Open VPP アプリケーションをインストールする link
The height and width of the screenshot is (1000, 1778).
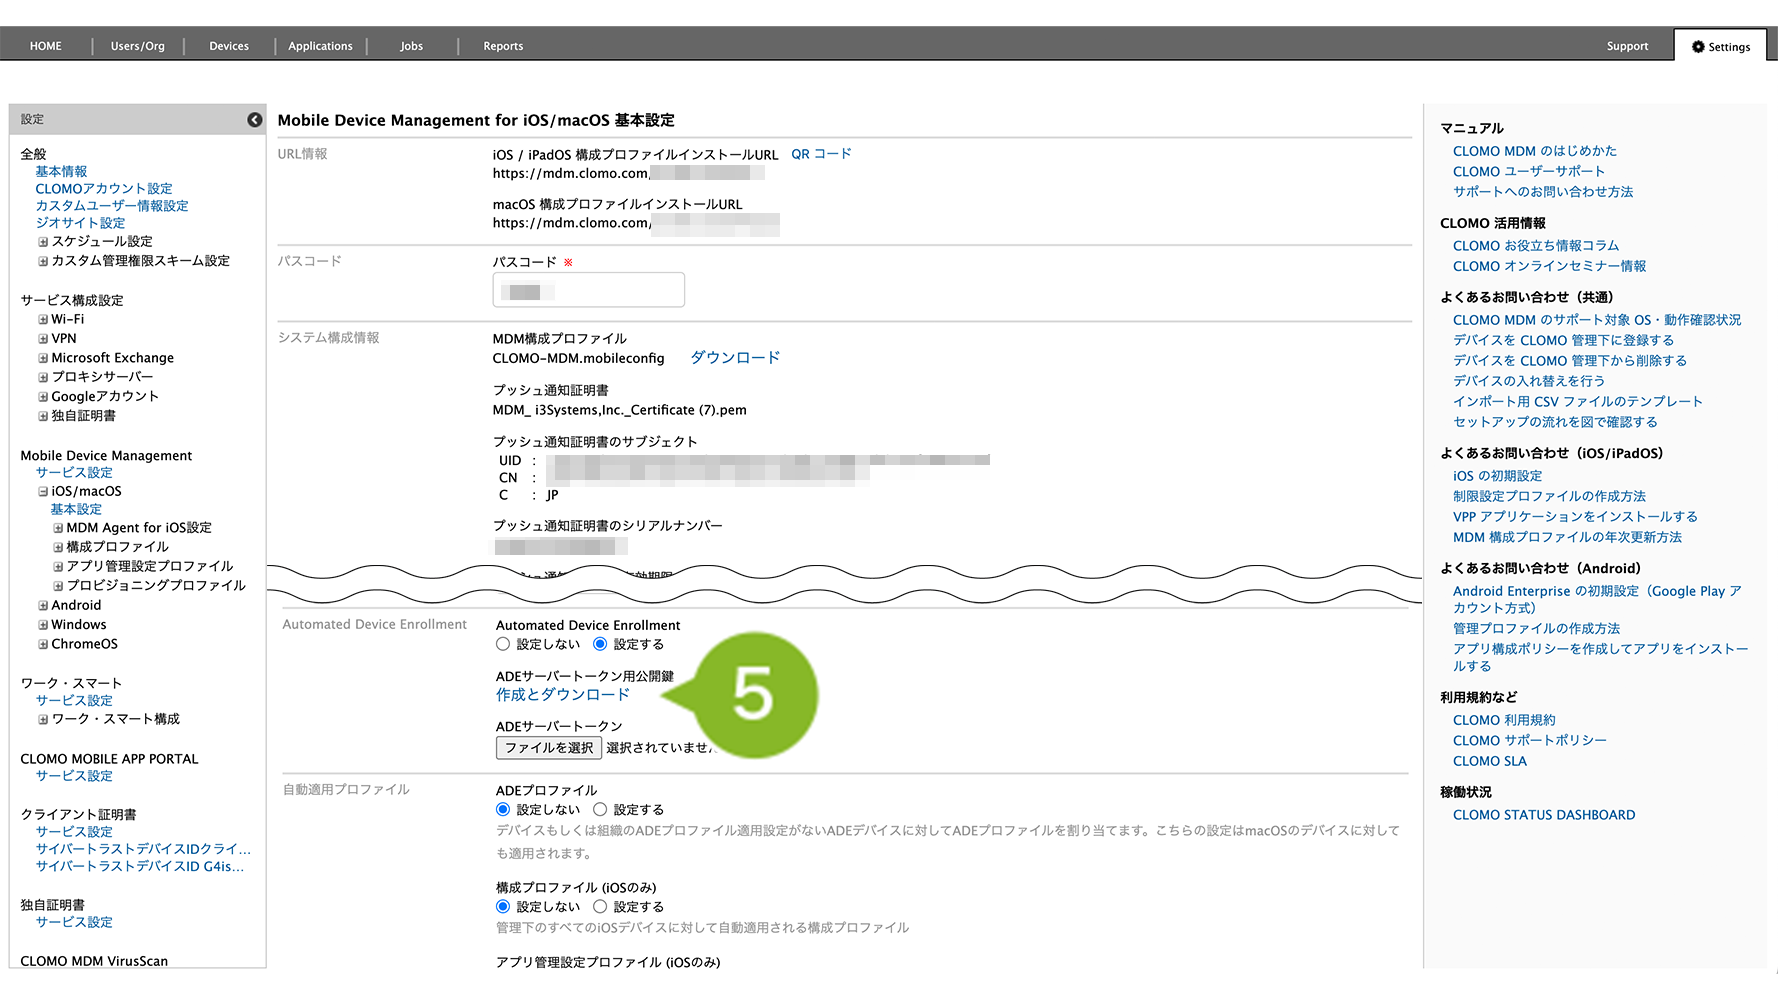1576,517
